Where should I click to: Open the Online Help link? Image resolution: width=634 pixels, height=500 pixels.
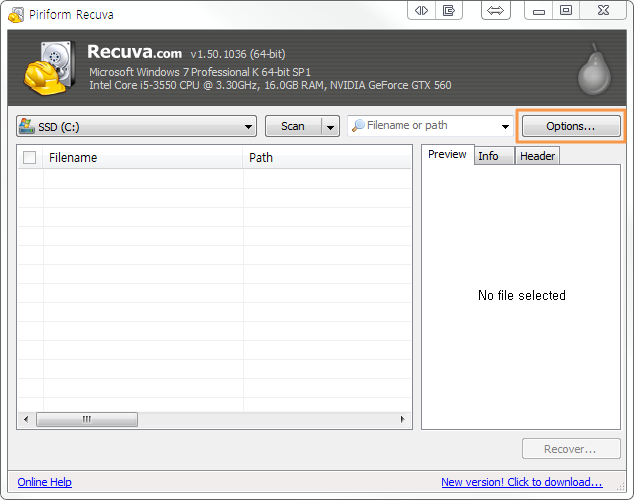[44, 482]
